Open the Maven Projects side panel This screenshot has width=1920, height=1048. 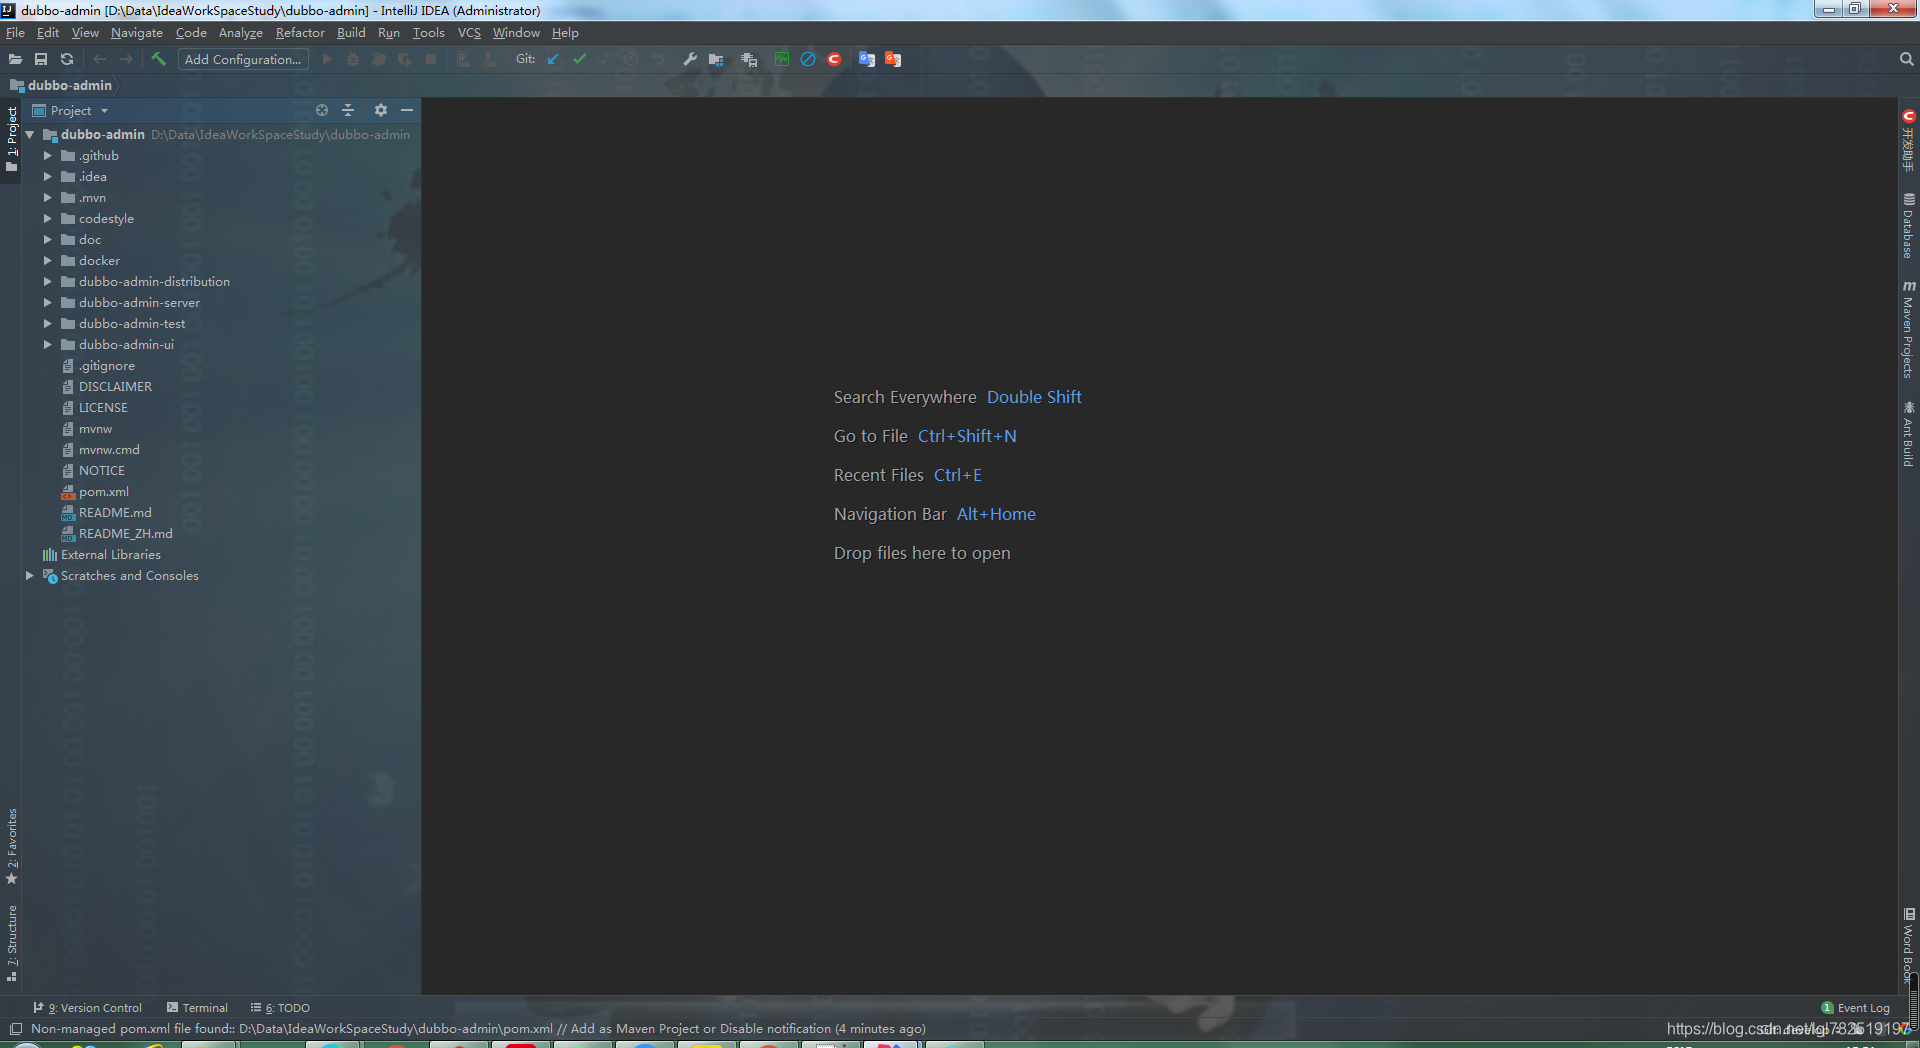pyautogui.click(x=1908, y=329)
